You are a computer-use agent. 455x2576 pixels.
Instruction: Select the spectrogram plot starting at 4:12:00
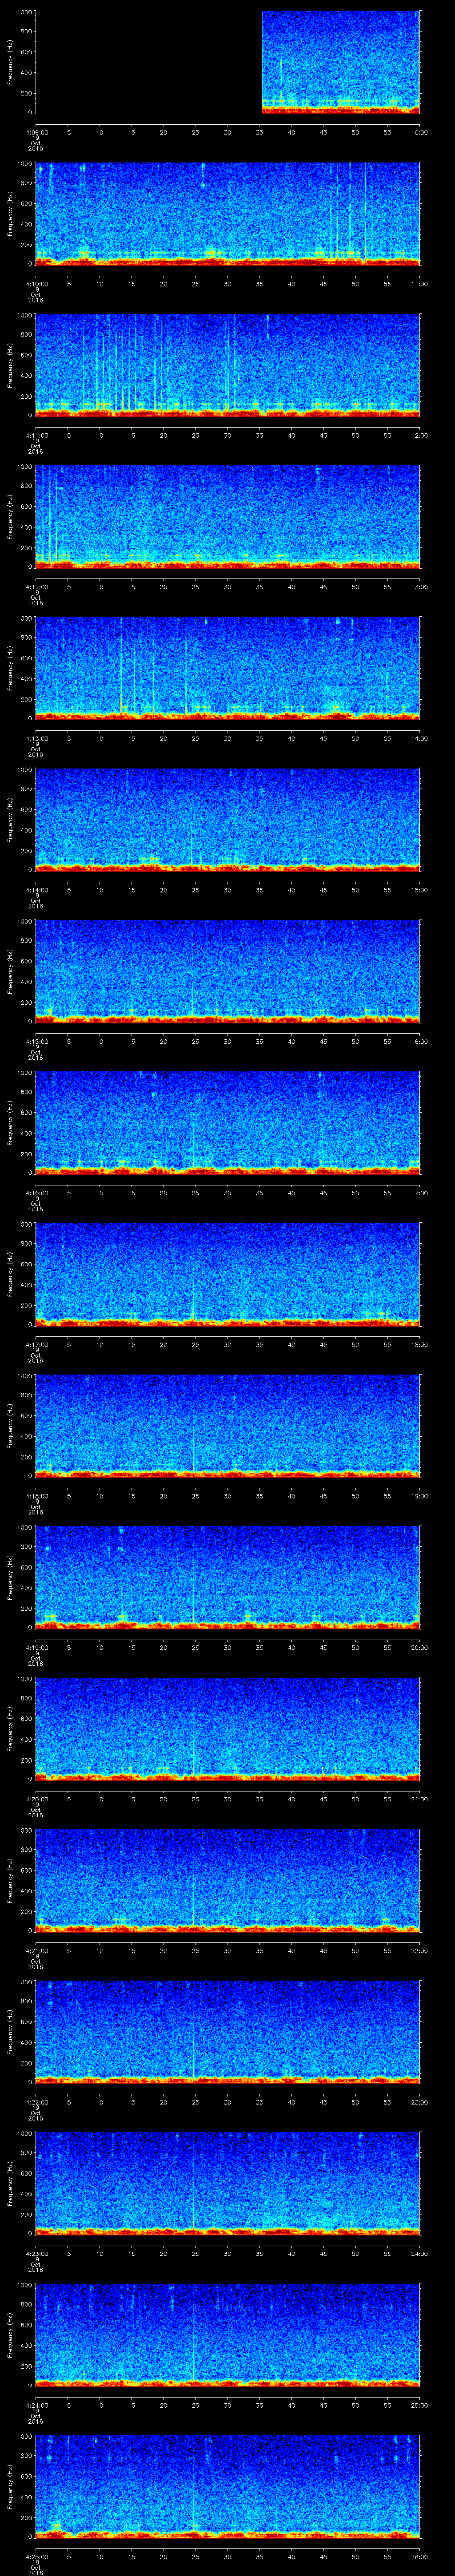pos(227,517)
